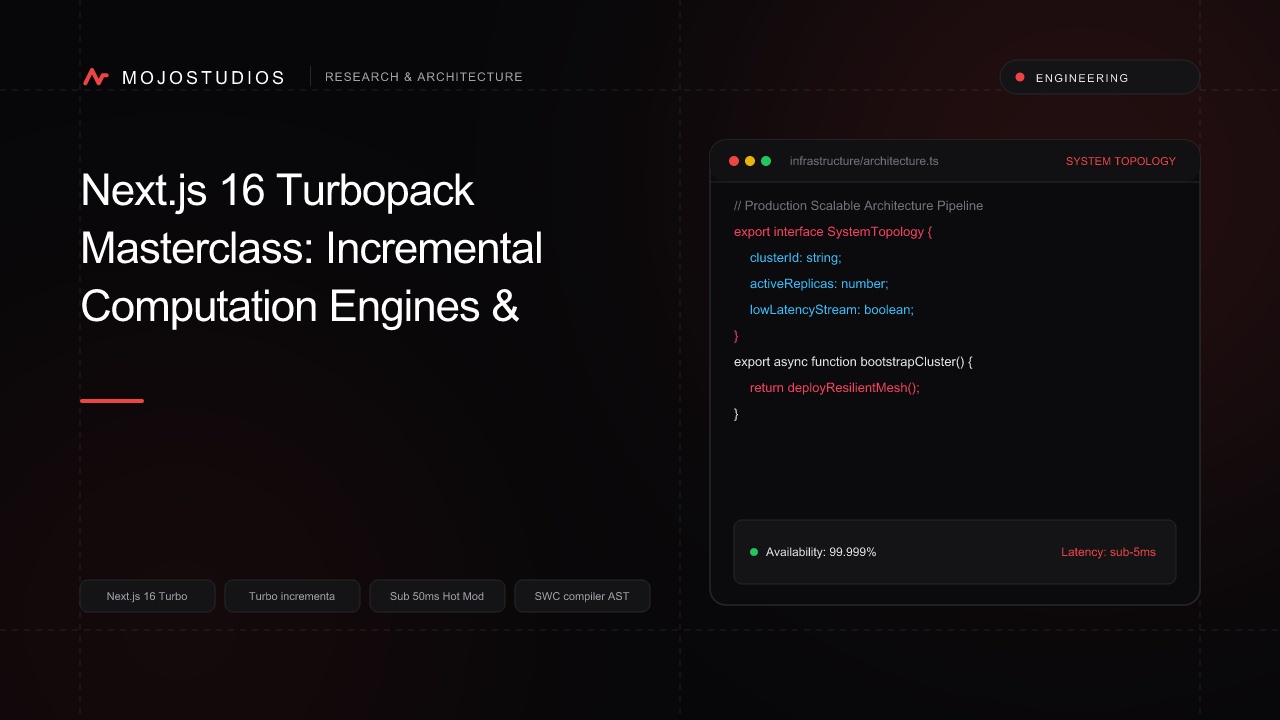Click the deployResilientMesh() code line
This screenshot has height=720, width=1280.
(834, 388)
